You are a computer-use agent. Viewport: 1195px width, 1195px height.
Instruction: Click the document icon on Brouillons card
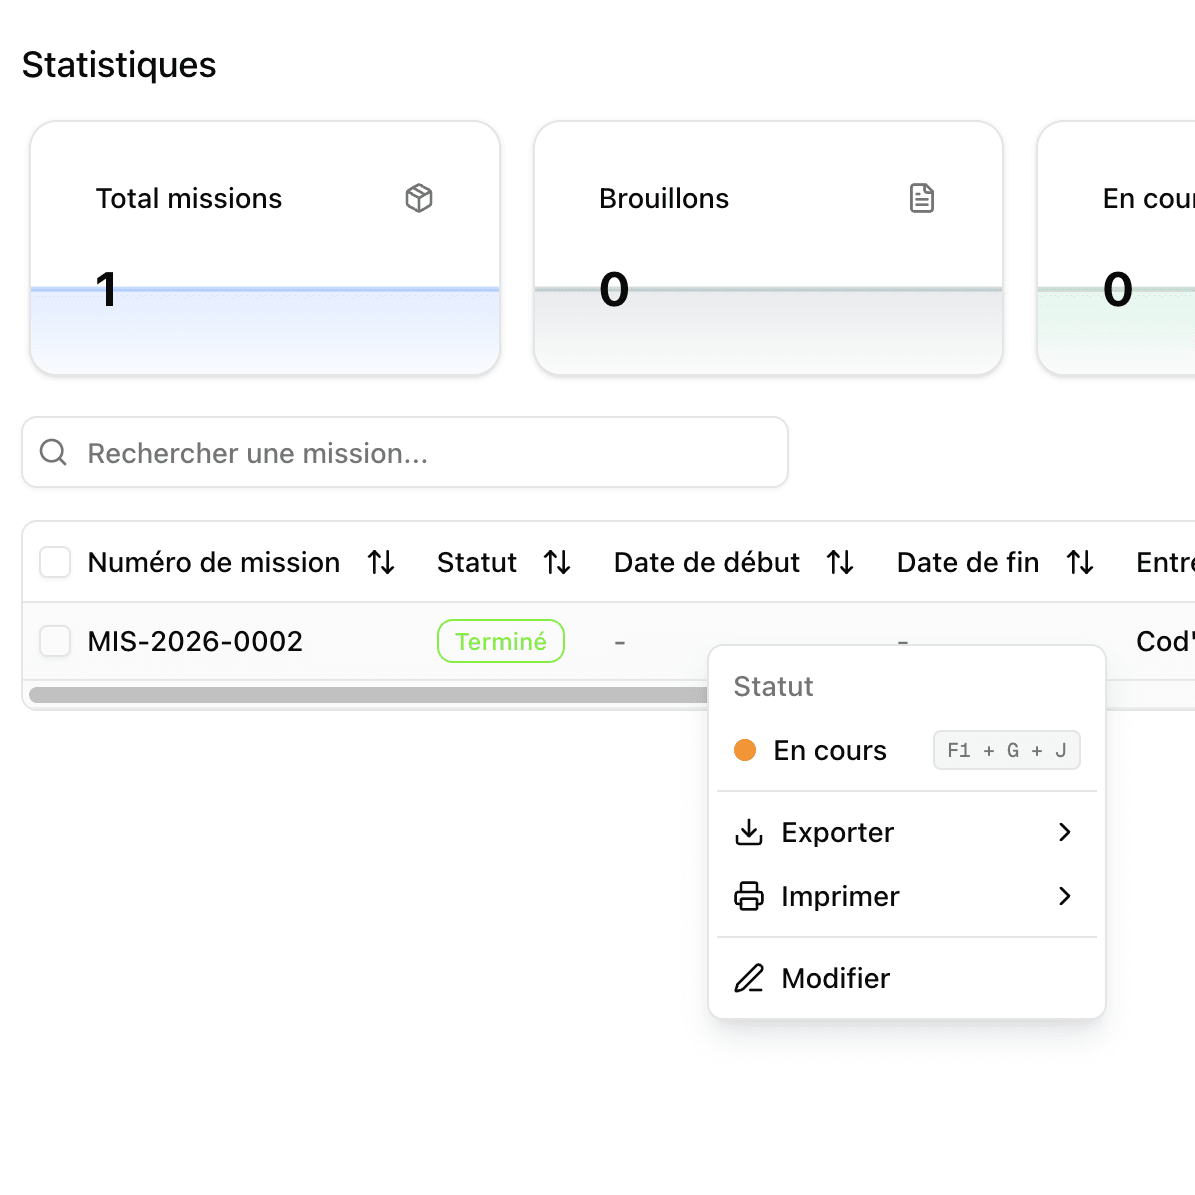(921, 198)
